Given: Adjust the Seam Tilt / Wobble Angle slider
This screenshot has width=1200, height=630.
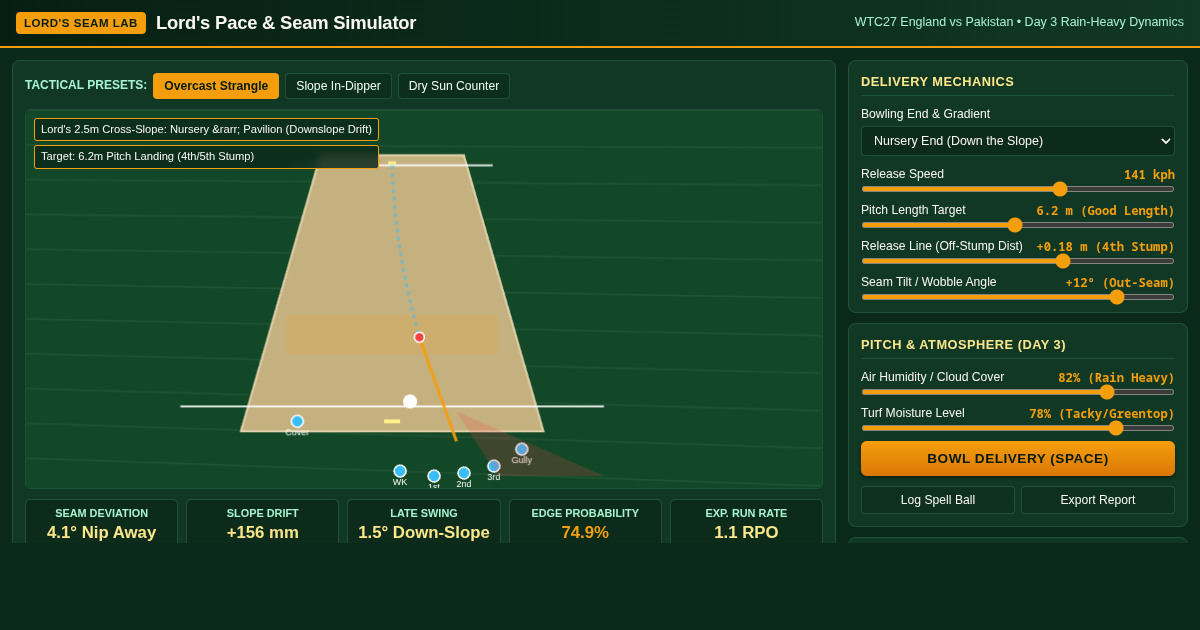Looking at the screenshot, I should pos(1018,297).
